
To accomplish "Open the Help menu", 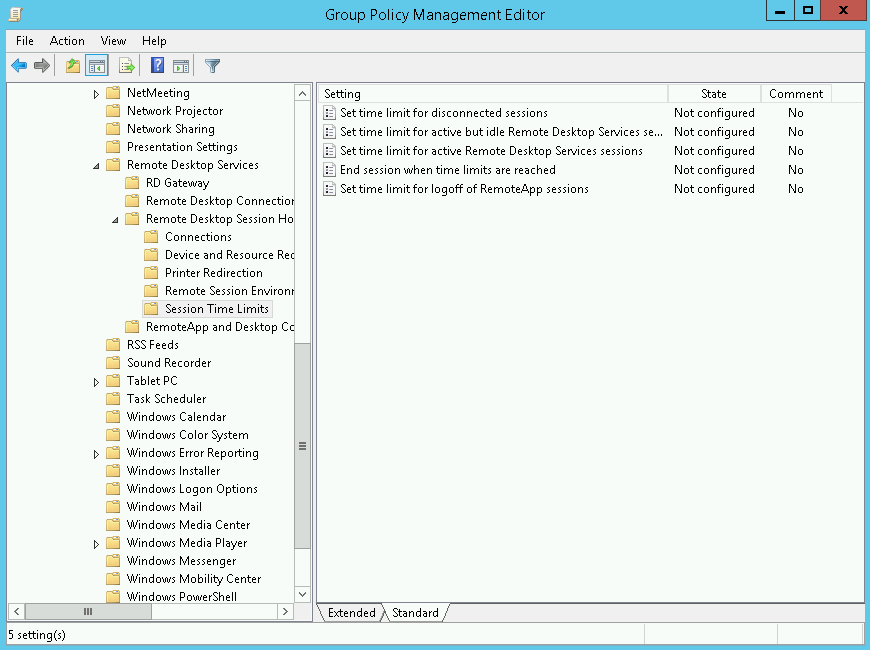I will coord(154,41).
